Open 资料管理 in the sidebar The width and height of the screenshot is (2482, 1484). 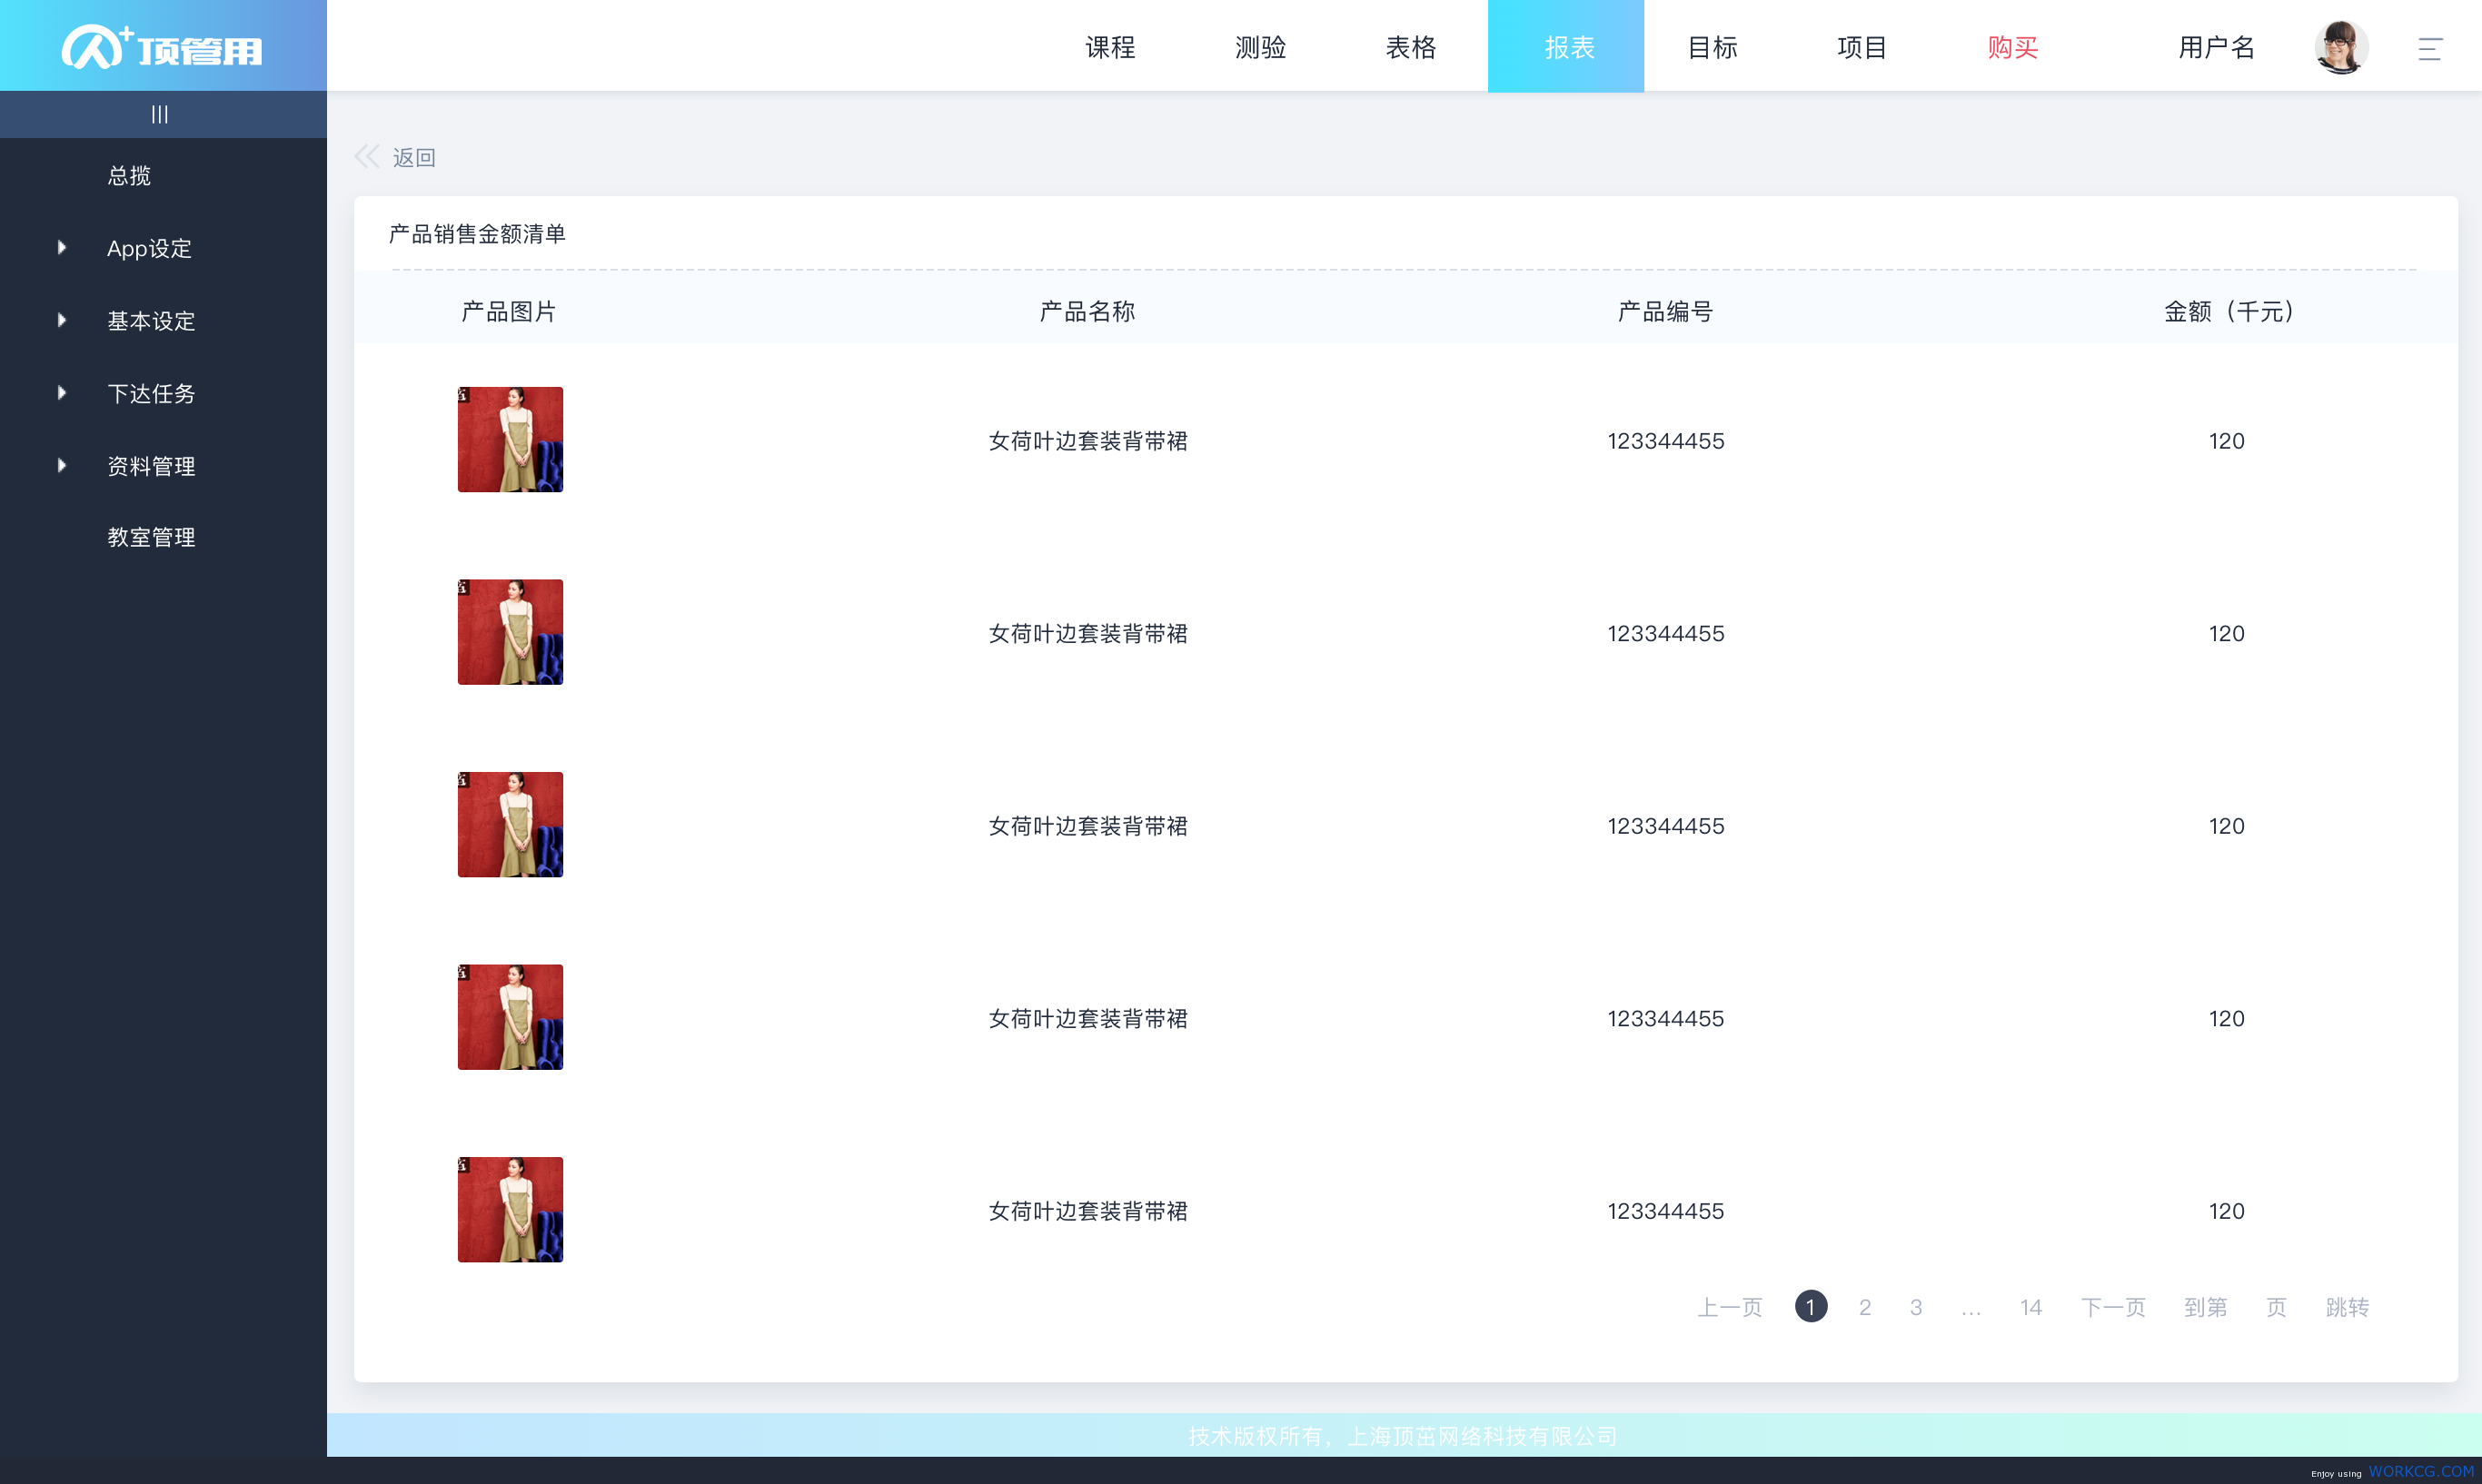[151, 466]
